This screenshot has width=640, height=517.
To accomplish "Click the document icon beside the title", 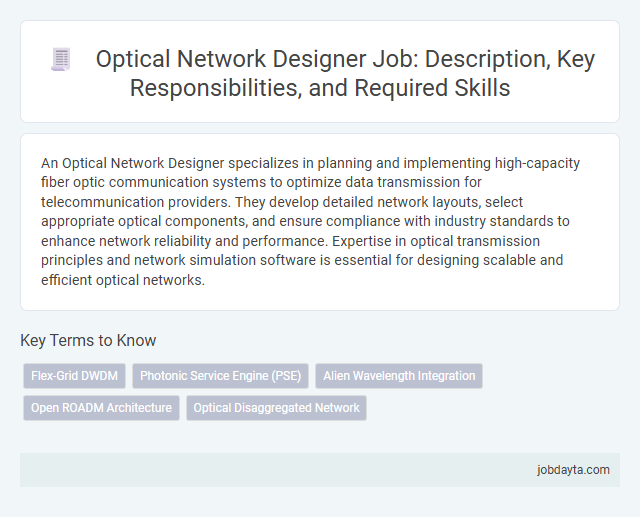I will tap(61, 59).
